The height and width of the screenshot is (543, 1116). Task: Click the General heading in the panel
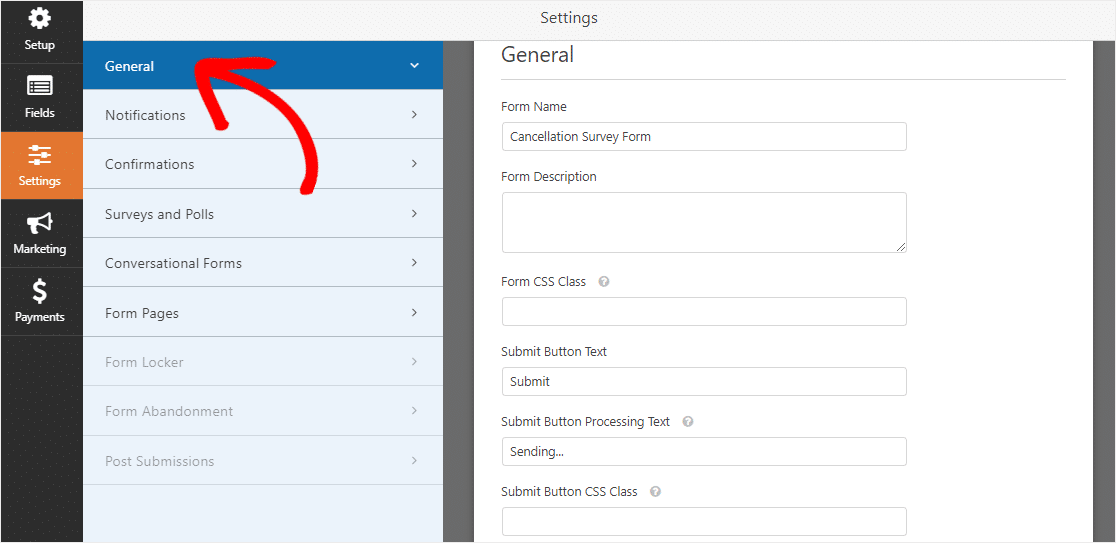(537, 55)
